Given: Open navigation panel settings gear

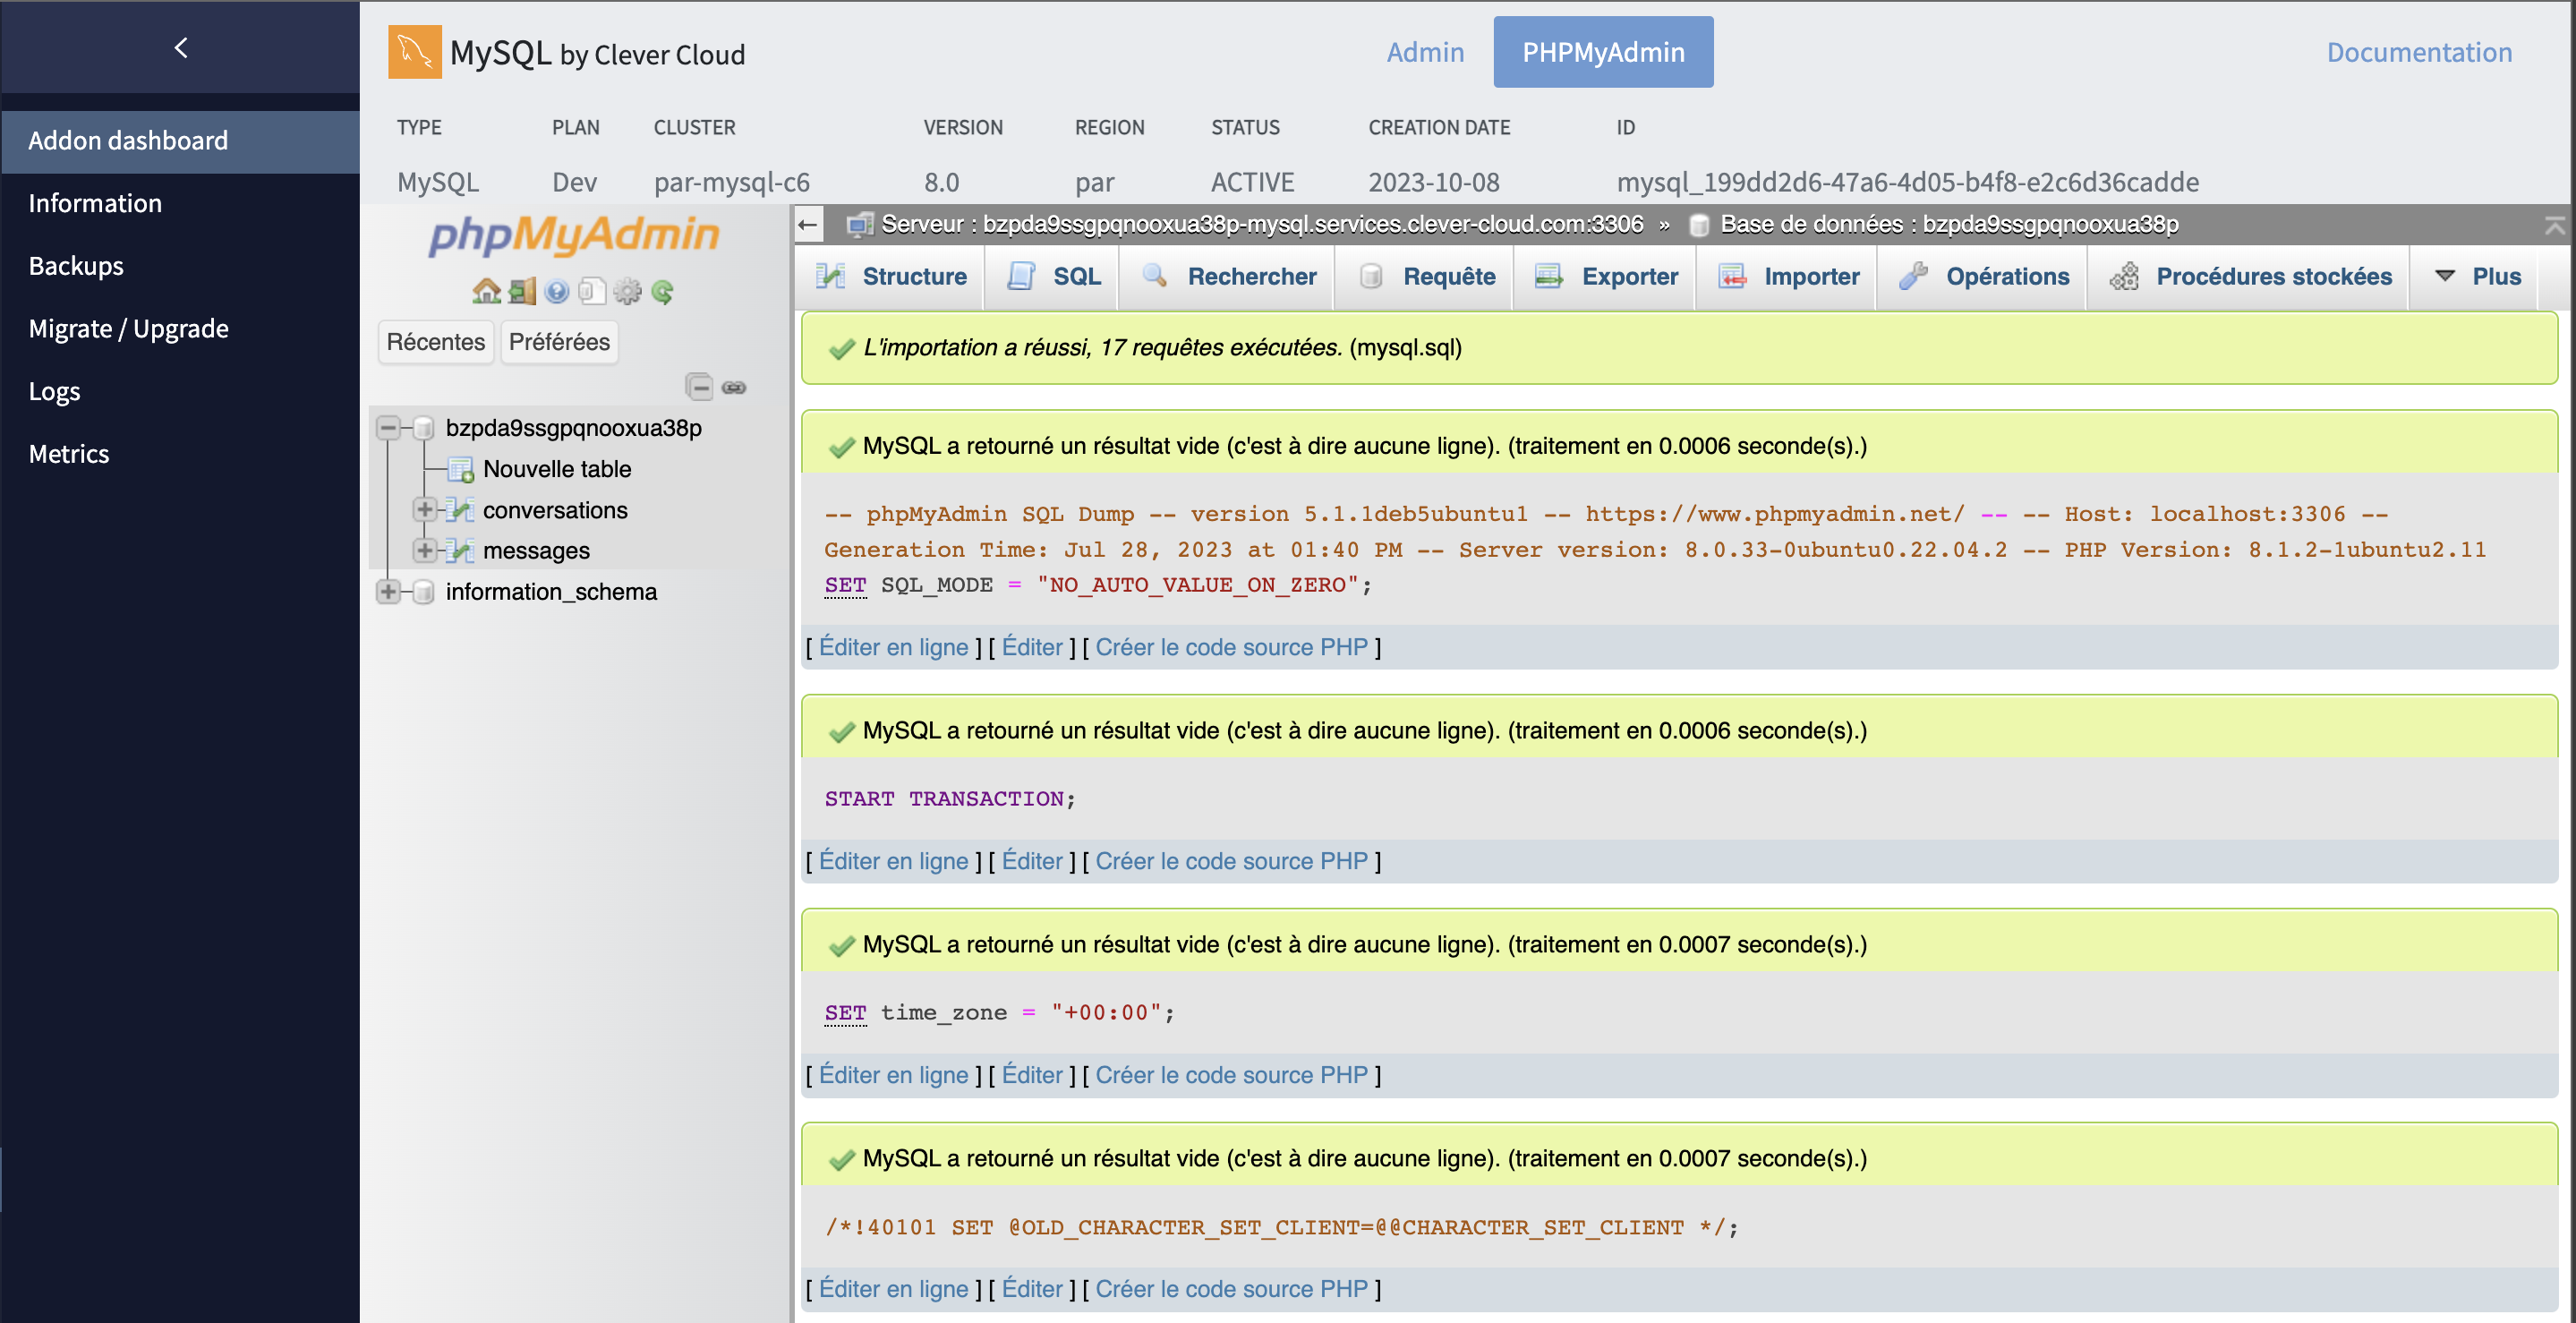Looking at the screenshot, I should pos(627,291).
